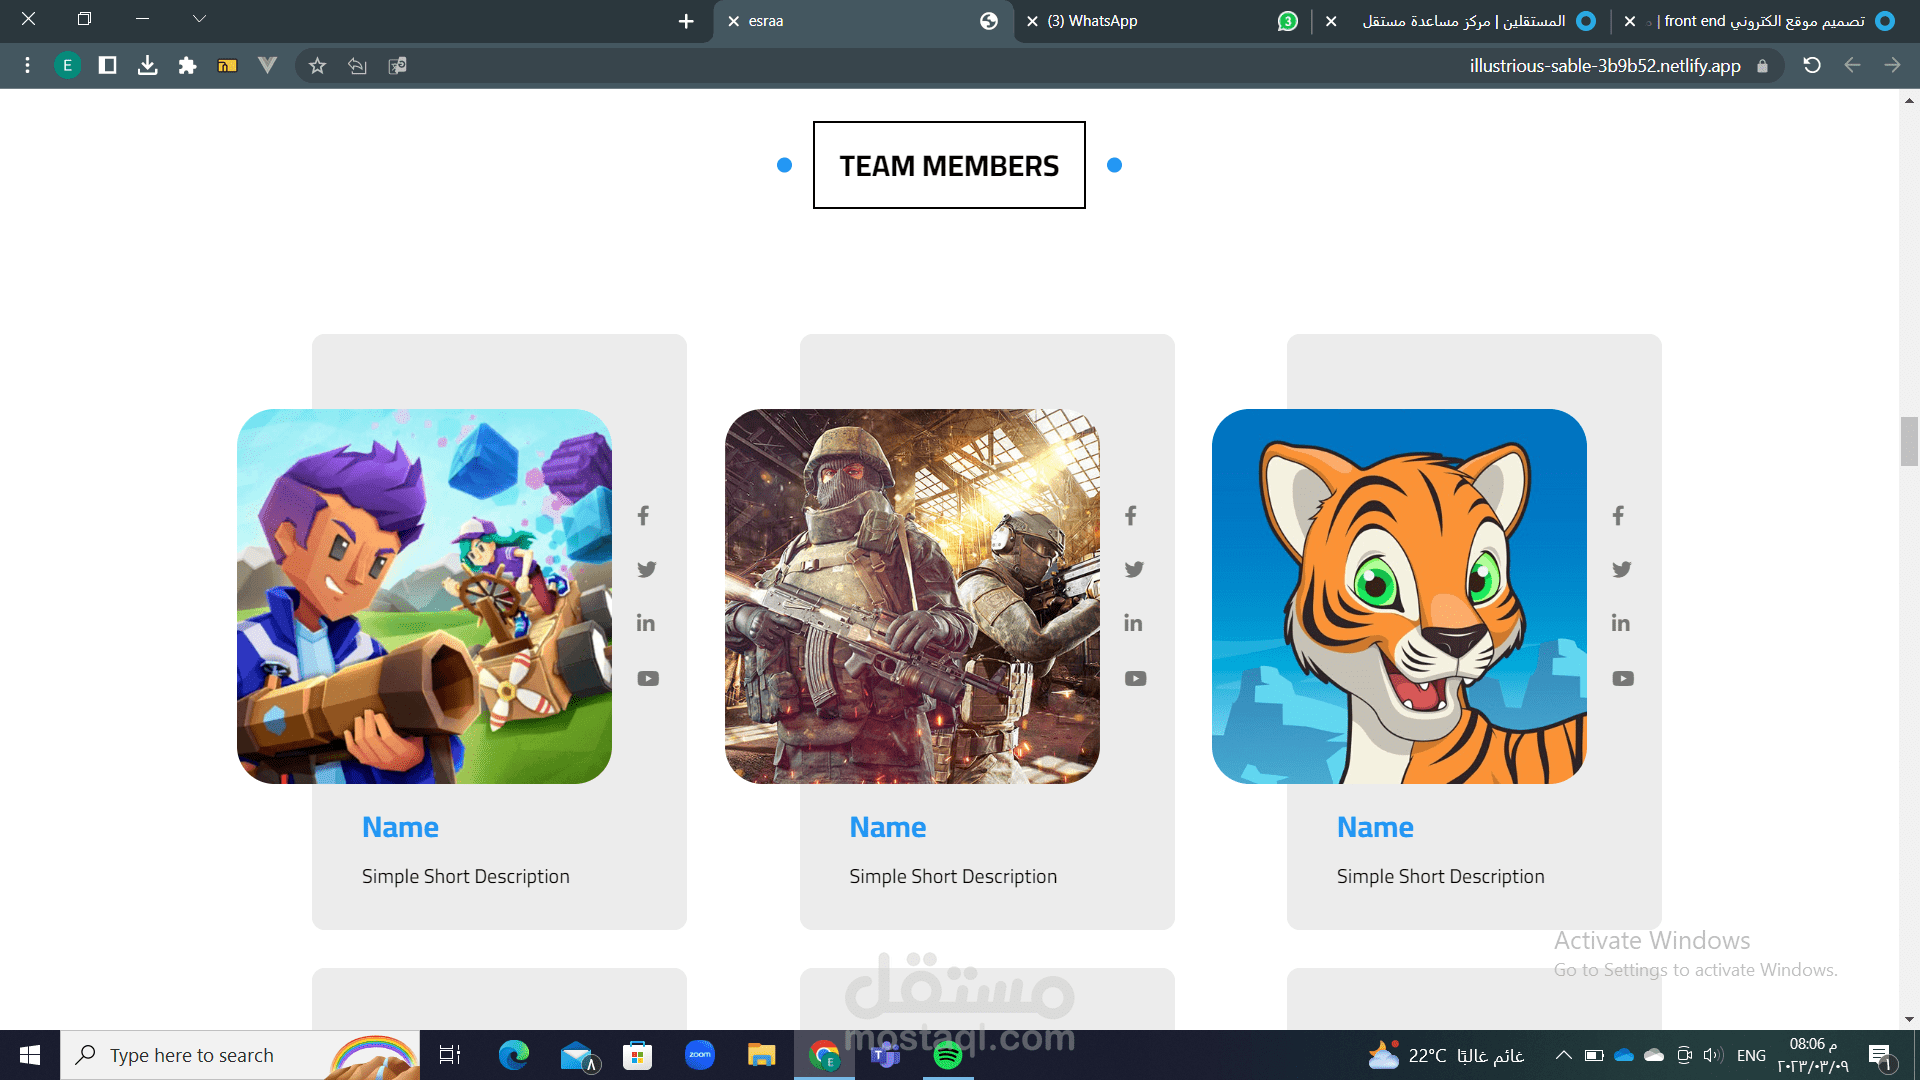The image size is (1920, 1080).
Task: Open the green E profile avatar
Action: pyautogui.click(x=67, y=65)
